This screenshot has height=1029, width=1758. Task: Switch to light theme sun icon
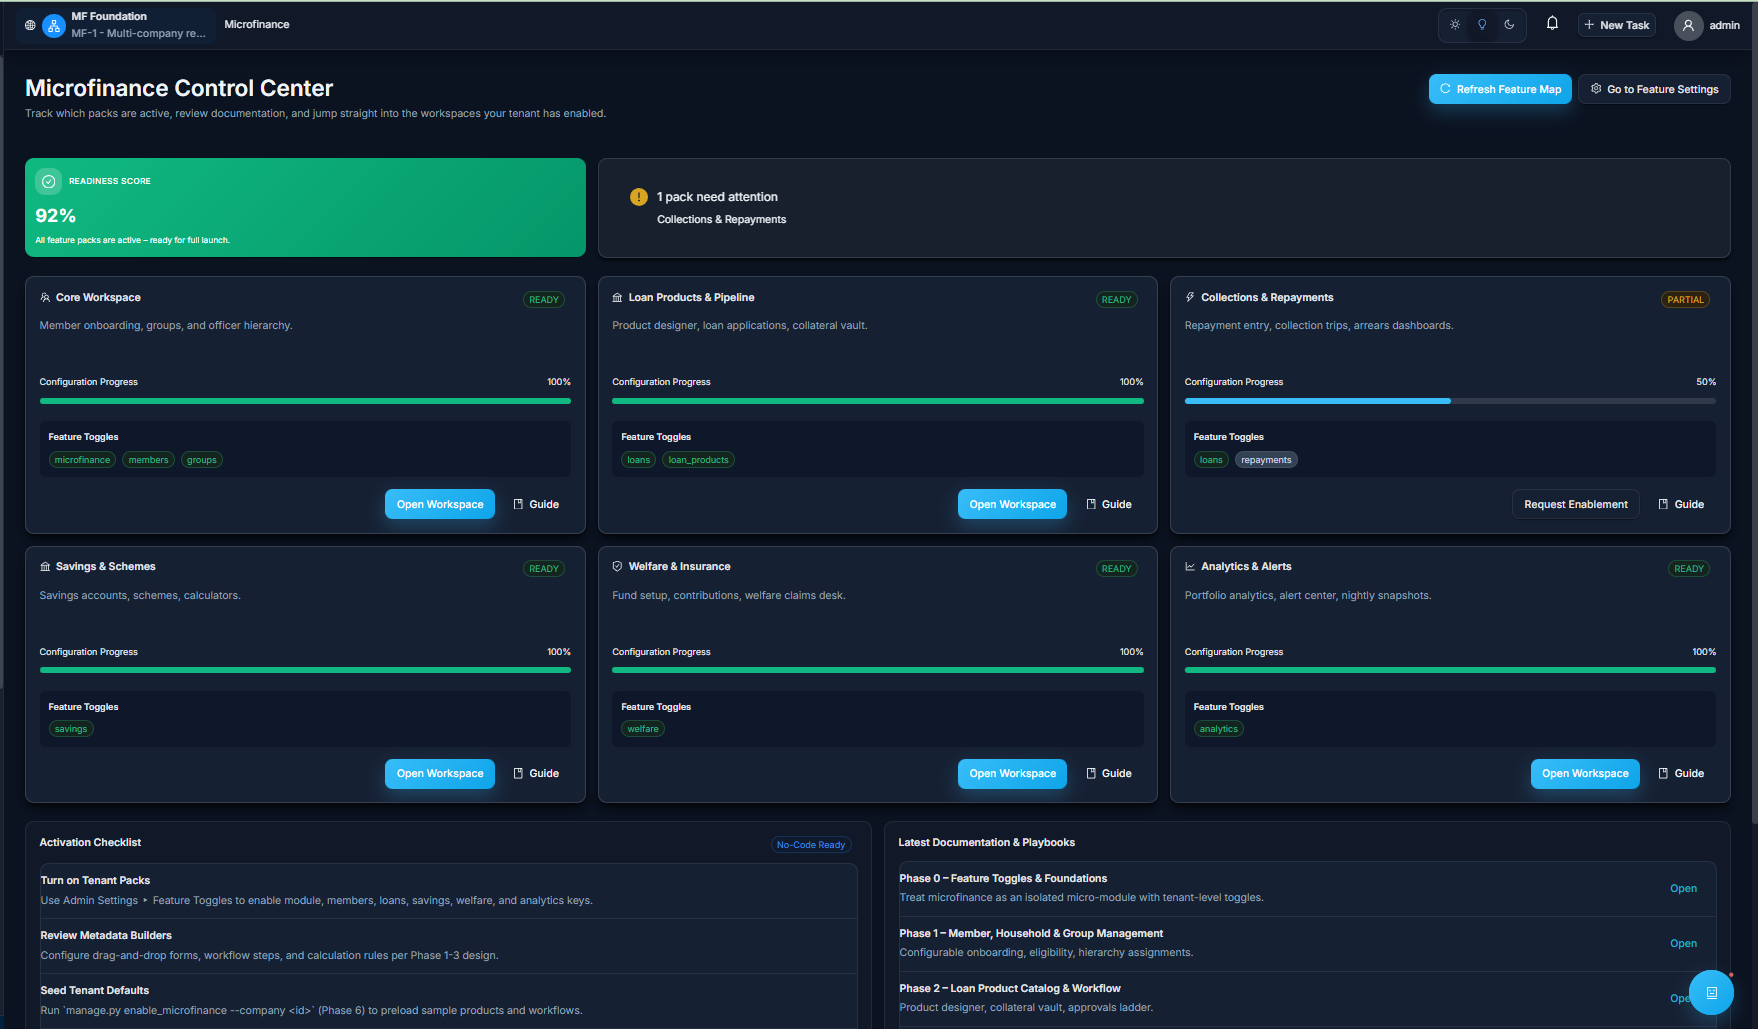1454,25
